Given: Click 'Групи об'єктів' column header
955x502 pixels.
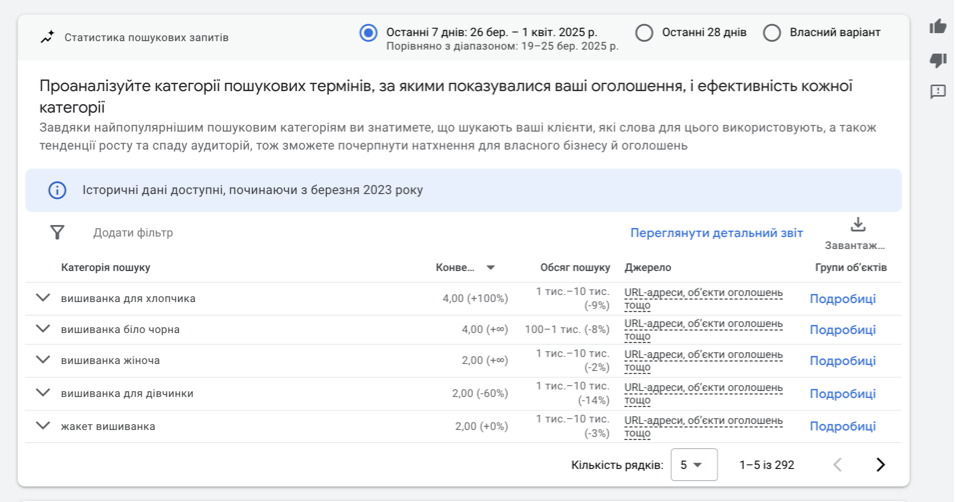Looking at the screenshot, I should point(851,267).
